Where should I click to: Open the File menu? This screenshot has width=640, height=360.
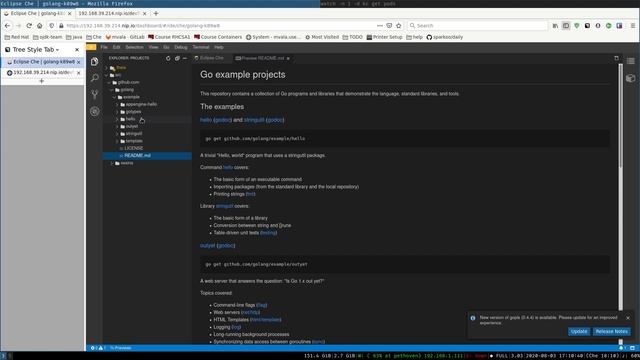(104, 47)
